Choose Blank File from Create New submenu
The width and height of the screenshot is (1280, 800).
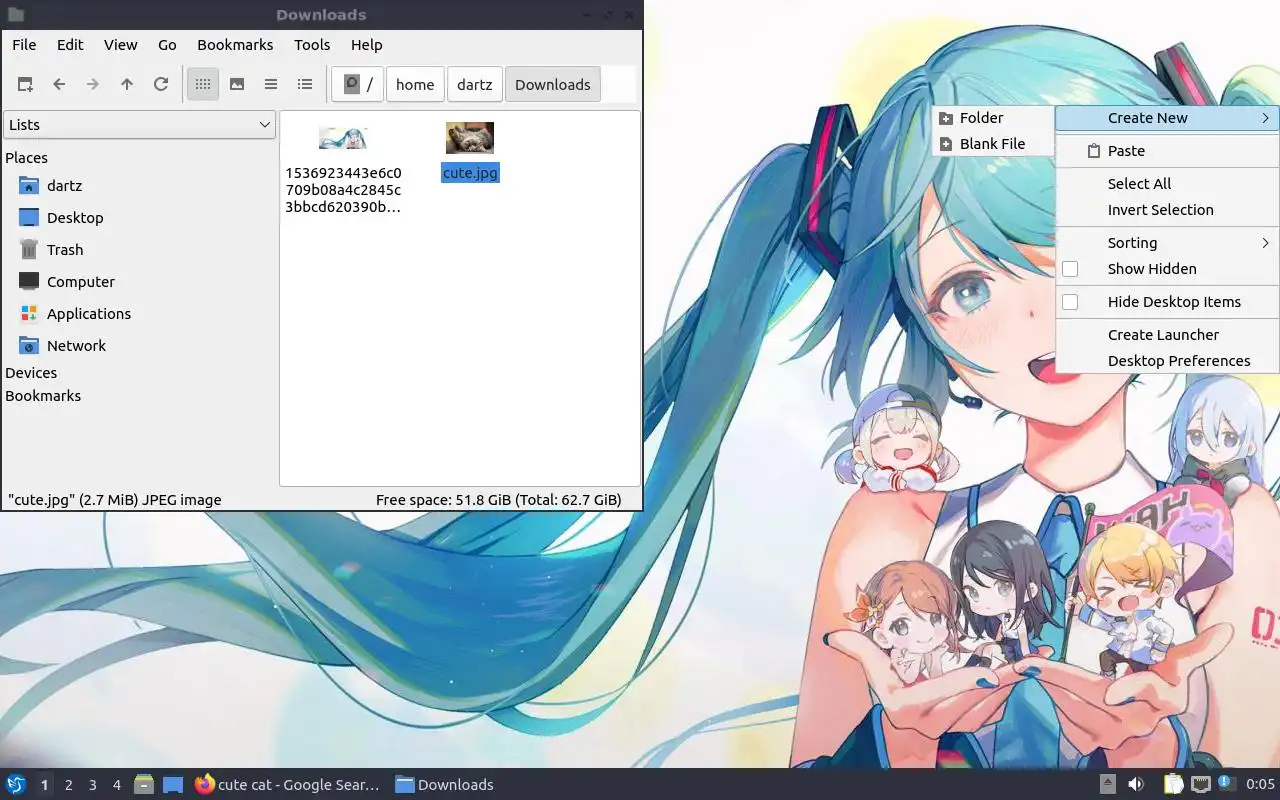click(x=992, y=144)
